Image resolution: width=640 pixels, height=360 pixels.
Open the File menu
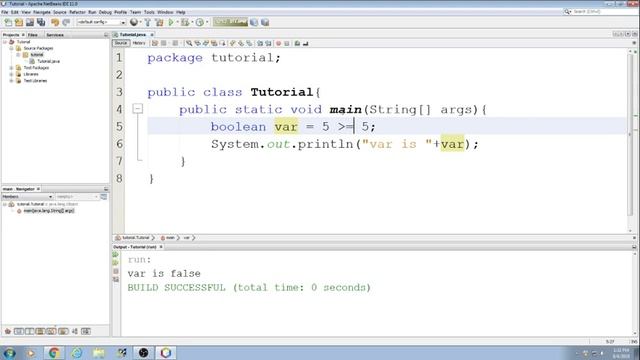tap(5, 12)
